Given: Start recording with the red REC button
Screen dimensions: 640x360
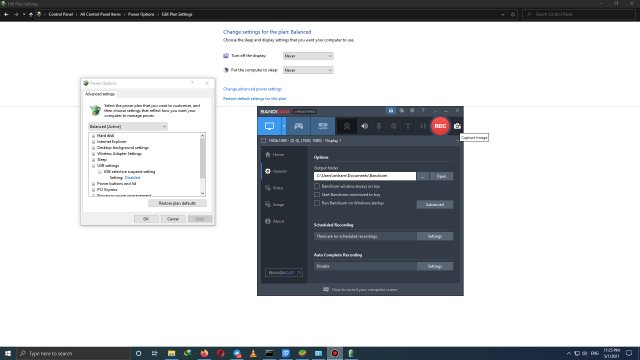Looking at the screenshot, I should [x=440, y=126].
